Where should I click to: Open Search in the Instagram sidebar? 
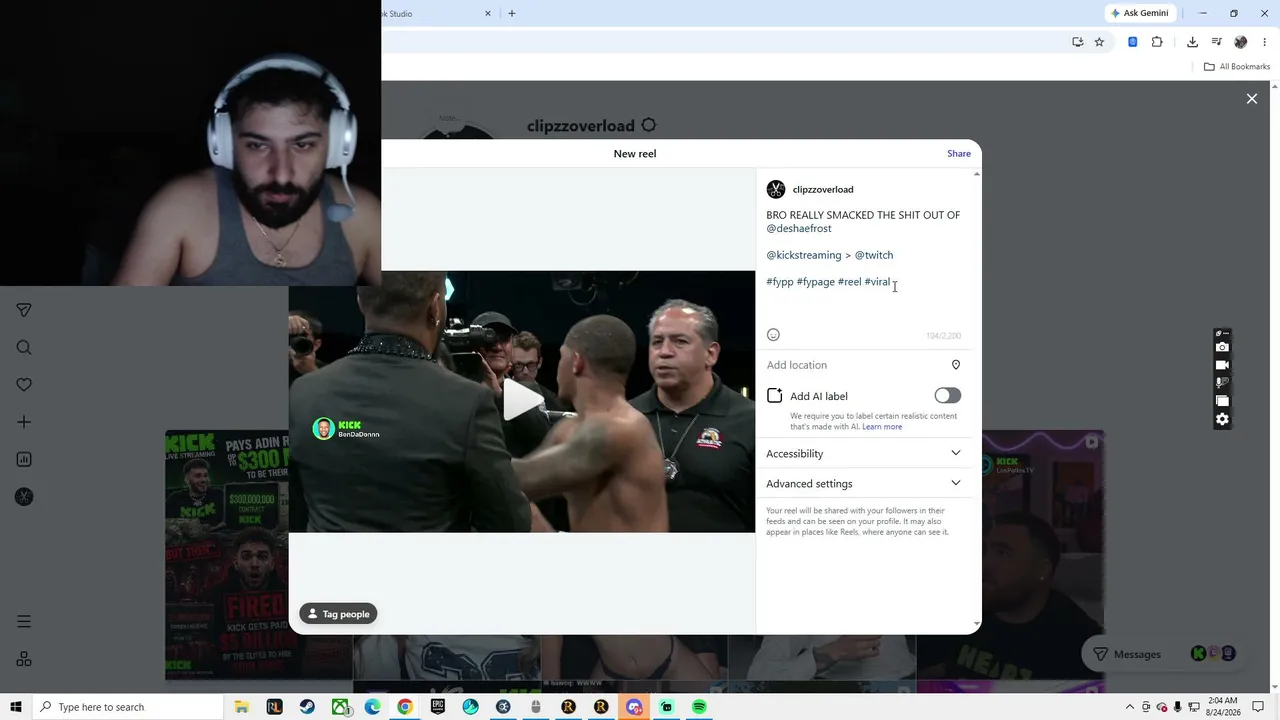point(24,348)
